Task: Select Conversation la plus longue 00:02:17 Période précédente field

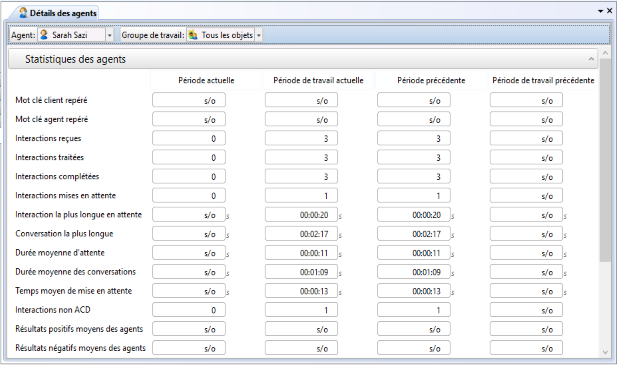Action: click(x=414, y=234)
